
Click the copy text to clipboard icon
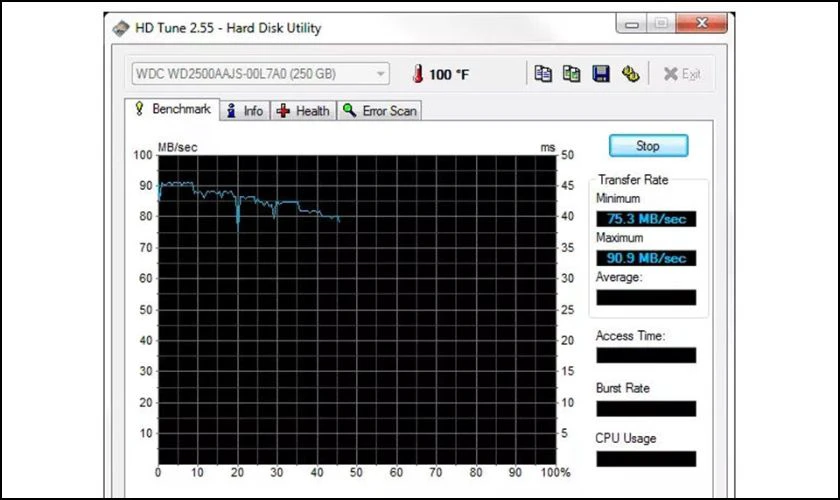pos(543,73)
